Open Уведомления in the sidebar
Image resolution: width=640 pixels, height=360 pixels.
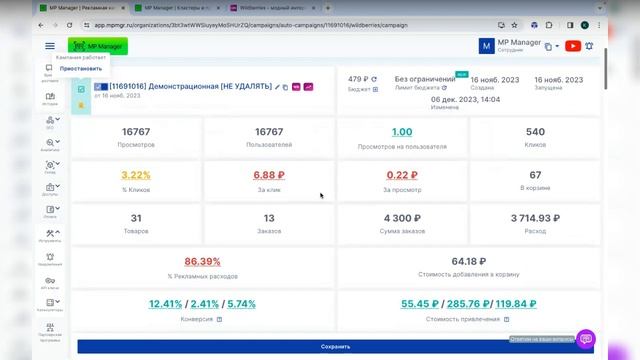[50, 260]
